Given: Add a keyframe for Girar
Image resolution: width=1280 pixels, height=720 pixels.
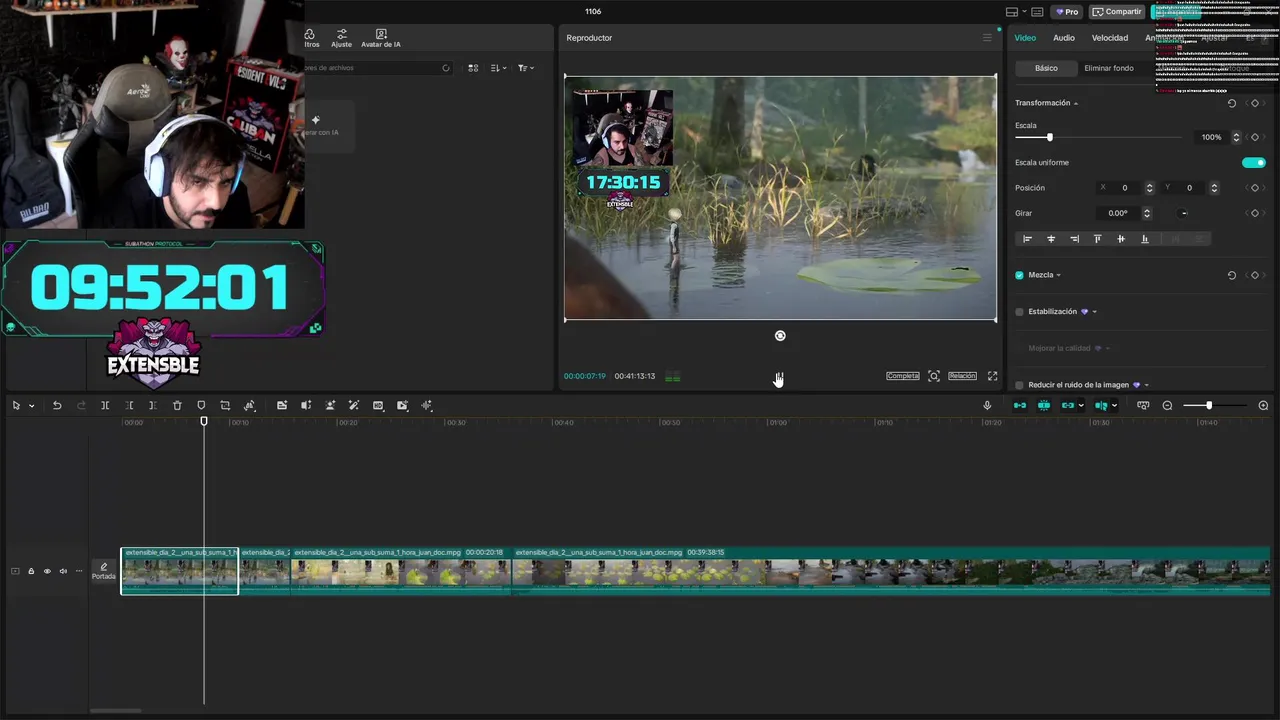Looking at the screenshot, I should point(1255,213).
